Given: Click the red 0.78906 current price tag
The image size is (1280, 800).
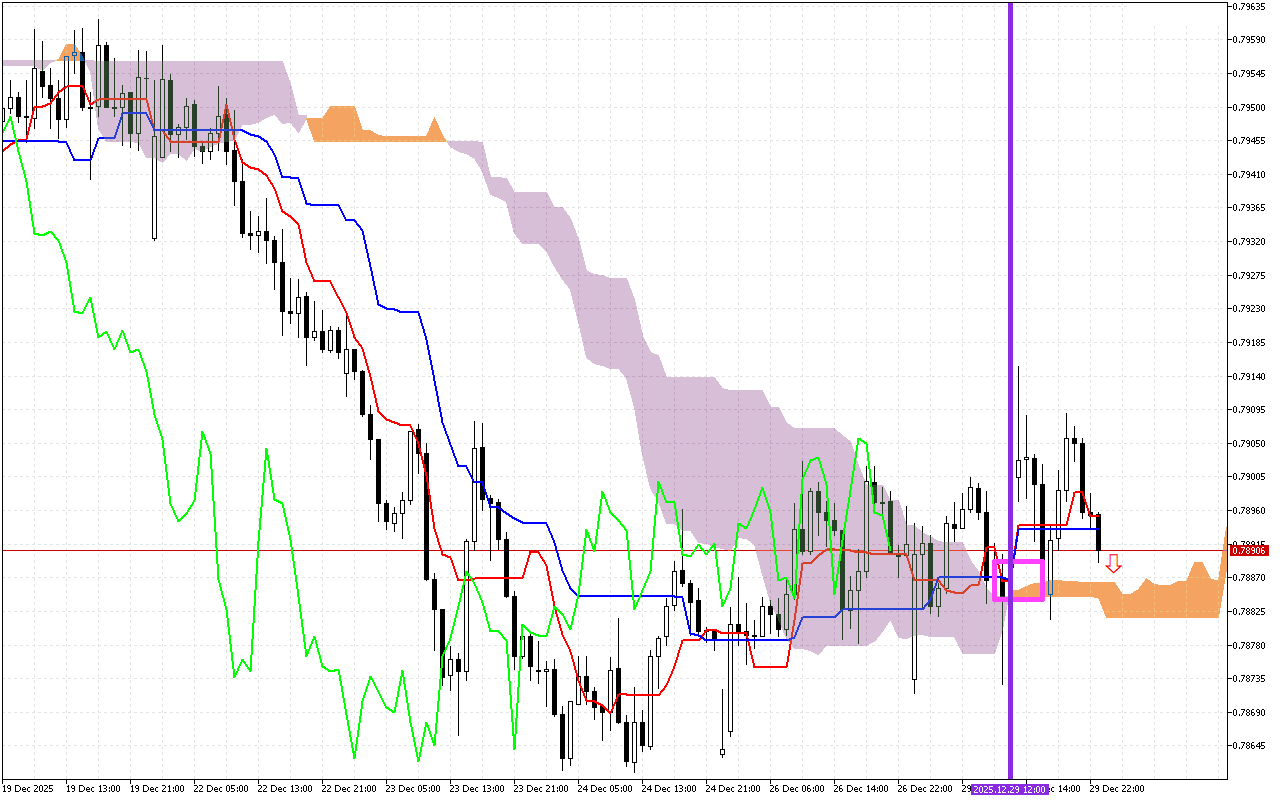Looking at the screenshot, I should [1248, 550].
